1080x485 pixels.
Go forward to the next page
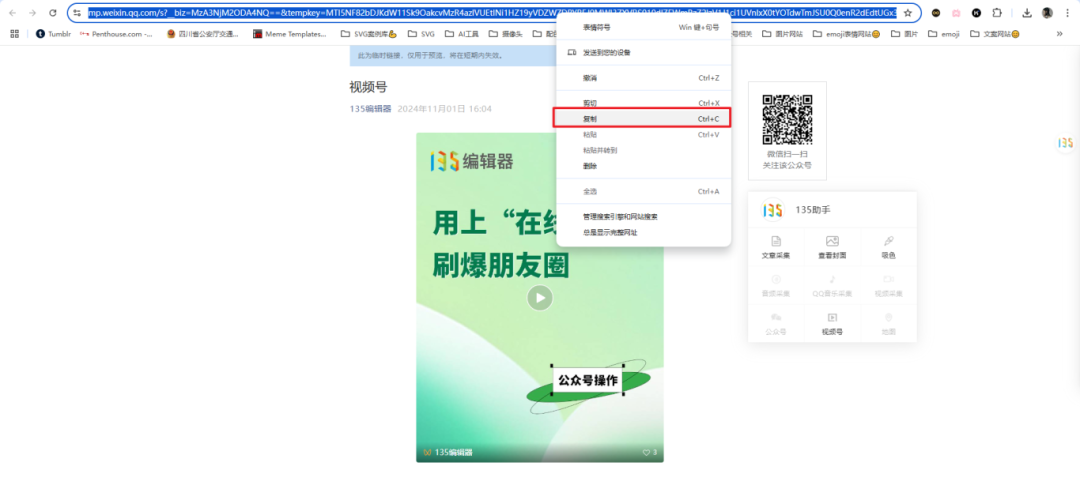(x=32, y=13)
